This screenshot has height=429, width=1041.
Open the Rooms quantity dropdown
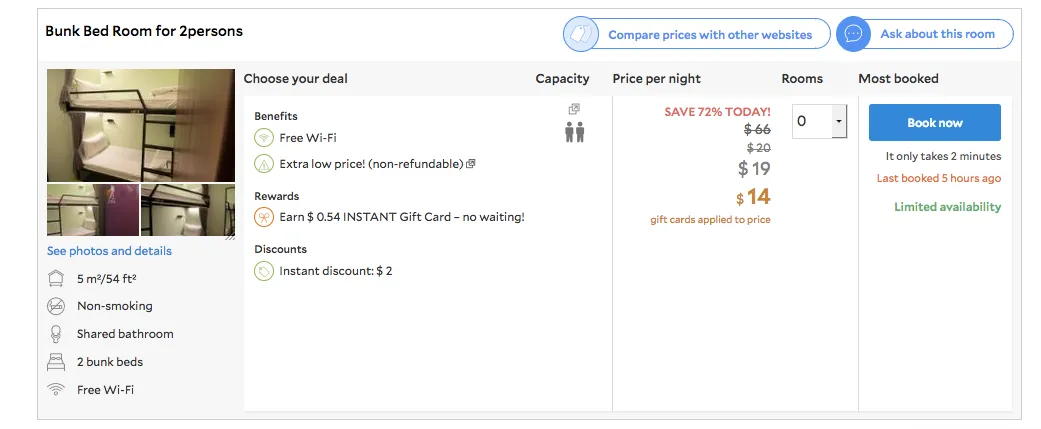click(x=819, y=122)
